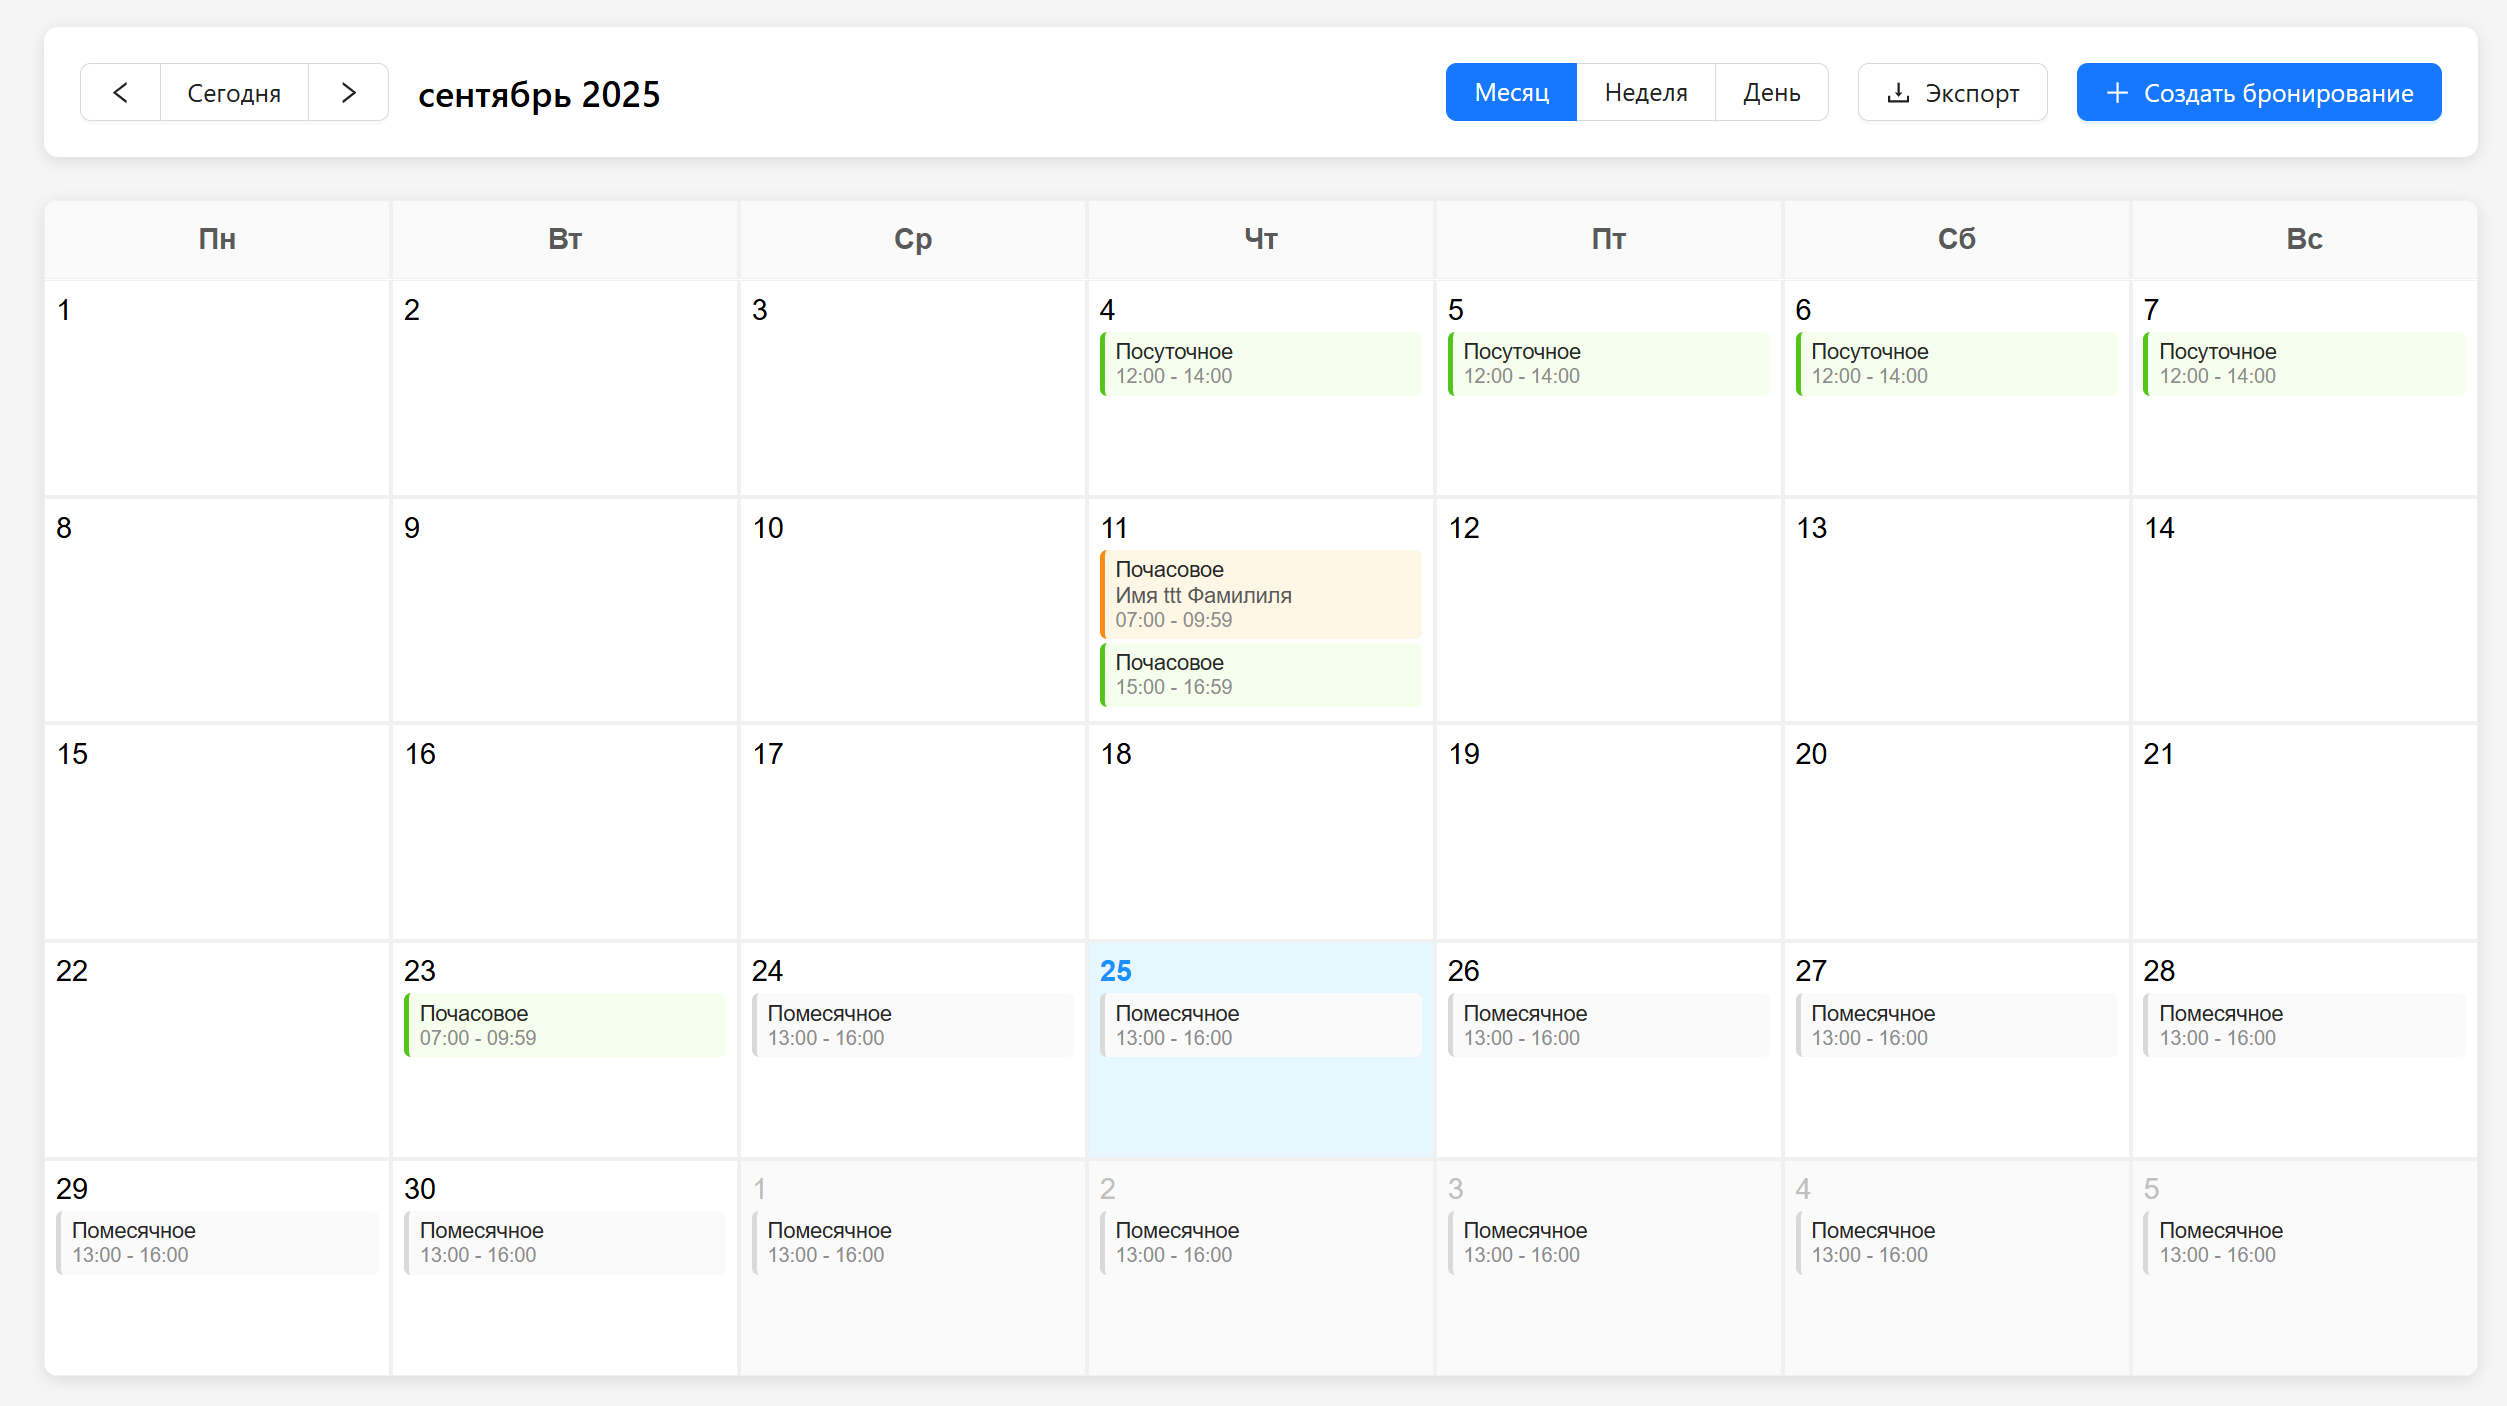Click Create booking plus button
This screenshot has width=2507, height=1406.
[x=2258, y=93]
